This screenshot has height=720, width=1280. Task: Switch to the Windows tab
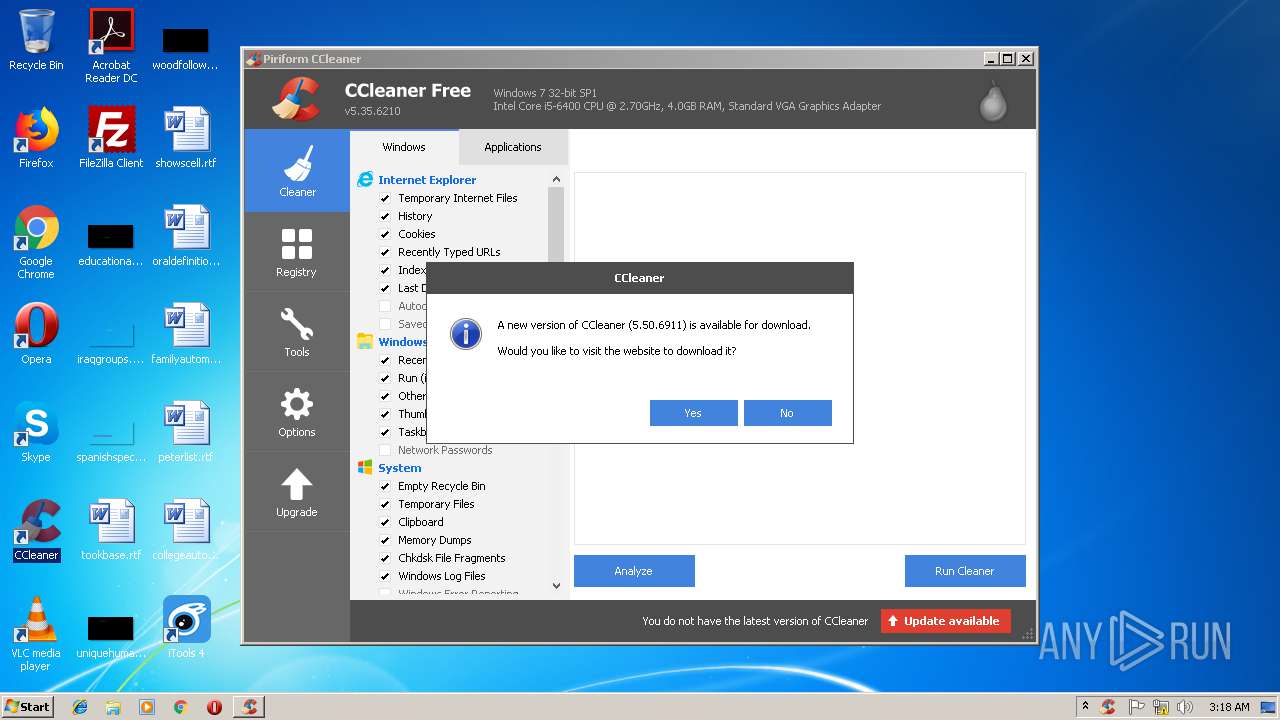point(404,147)
